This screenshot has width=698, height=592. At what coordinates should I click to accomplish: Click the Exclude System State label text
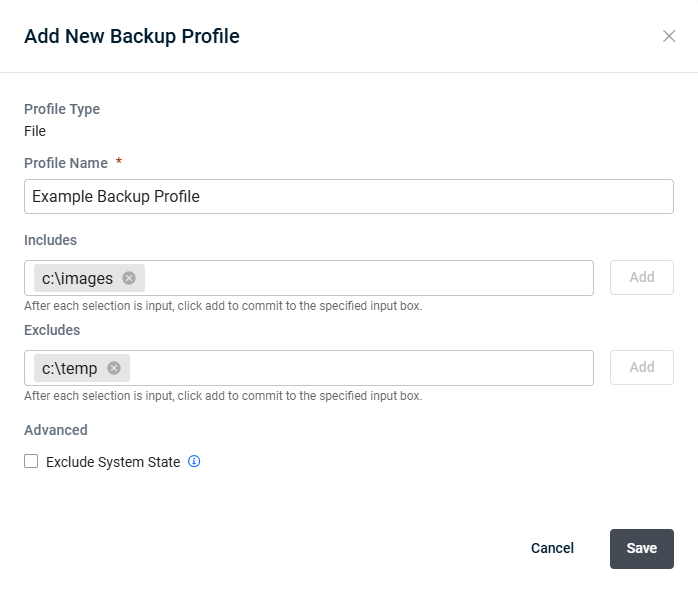(113, 462)
